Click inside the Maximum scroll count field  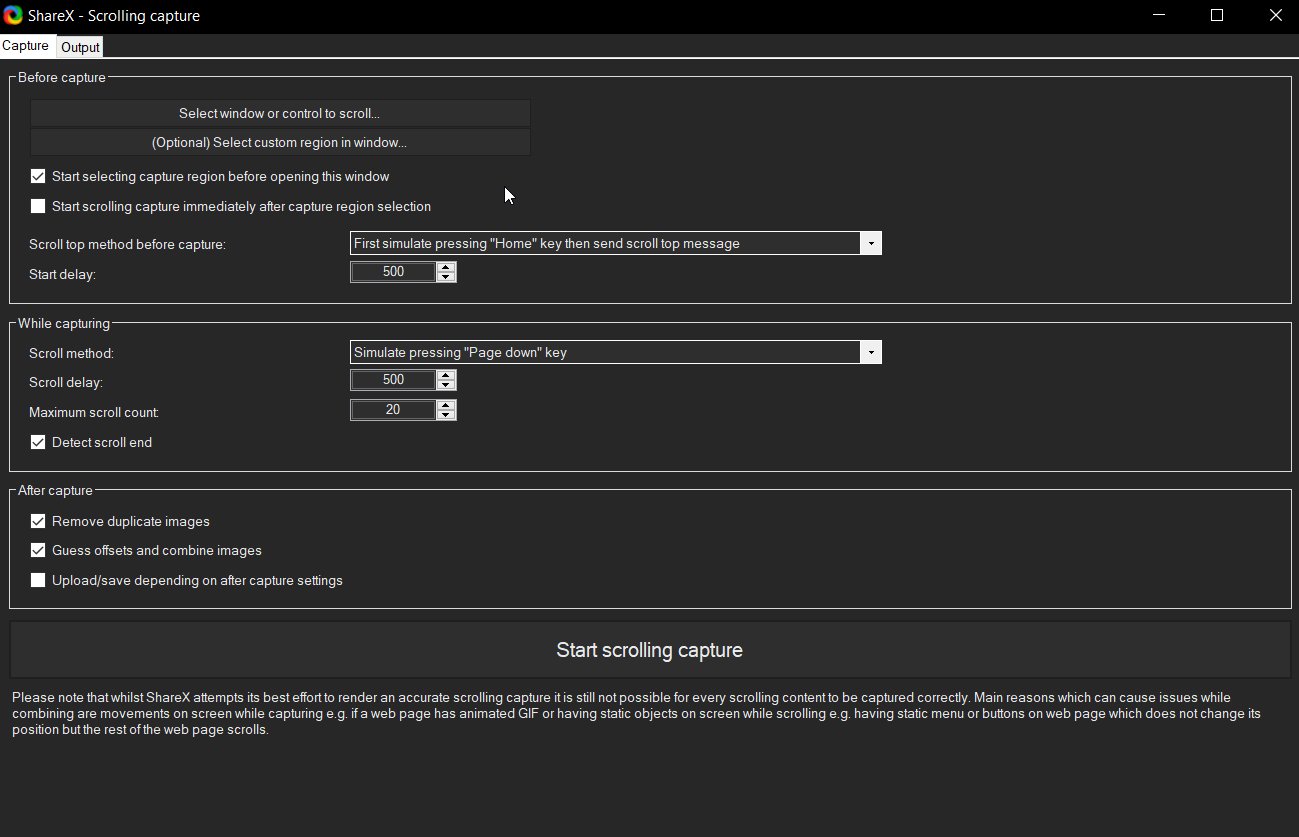(393, 410)
